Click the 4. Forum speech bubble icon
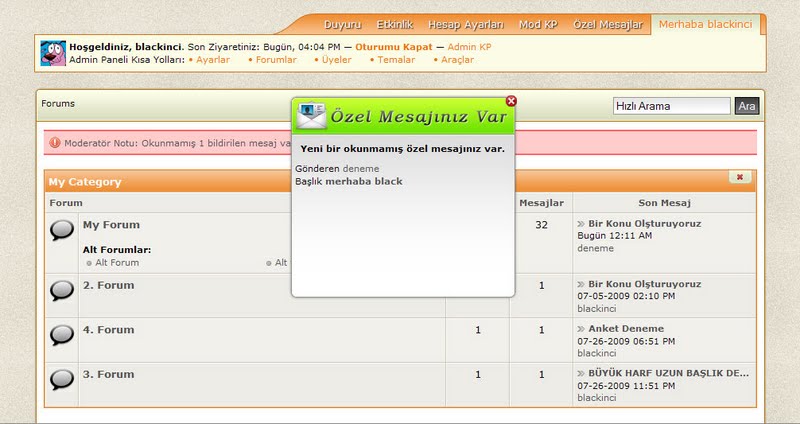The height and width of the screenshot is (424, 800). coord(62,335)
